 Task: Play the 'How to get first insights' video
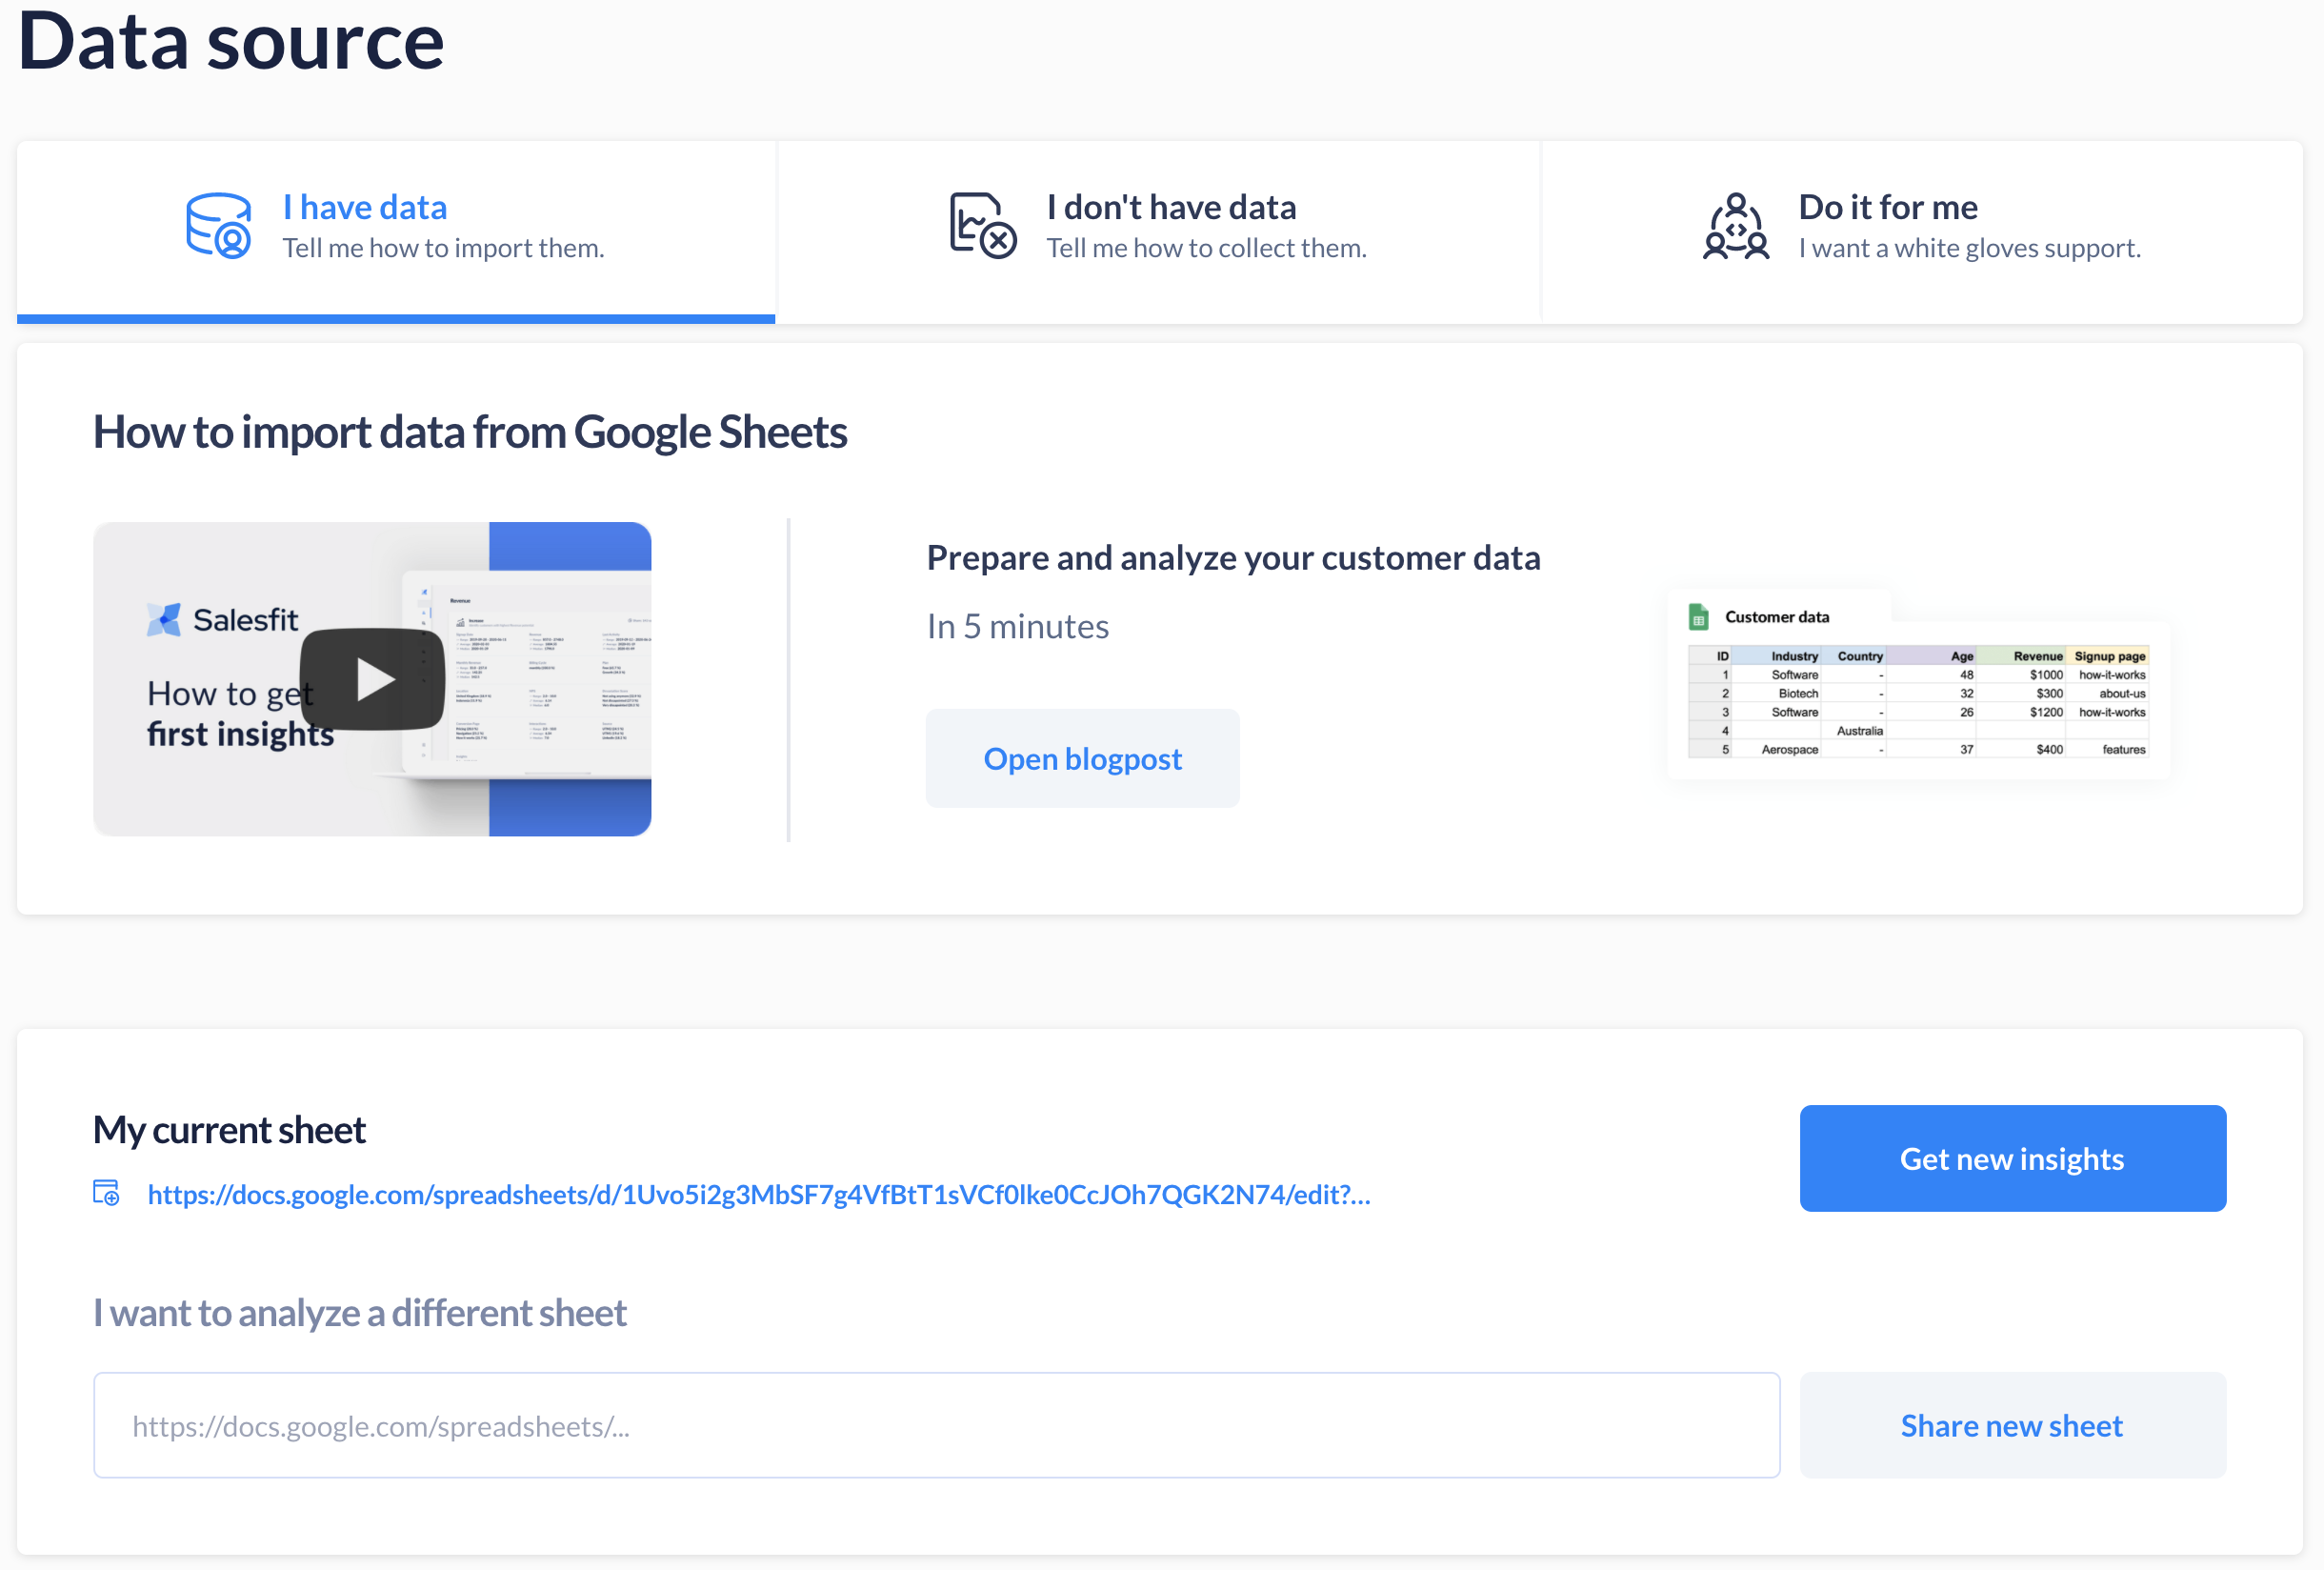pyautogui.click(x=373, y=680)
